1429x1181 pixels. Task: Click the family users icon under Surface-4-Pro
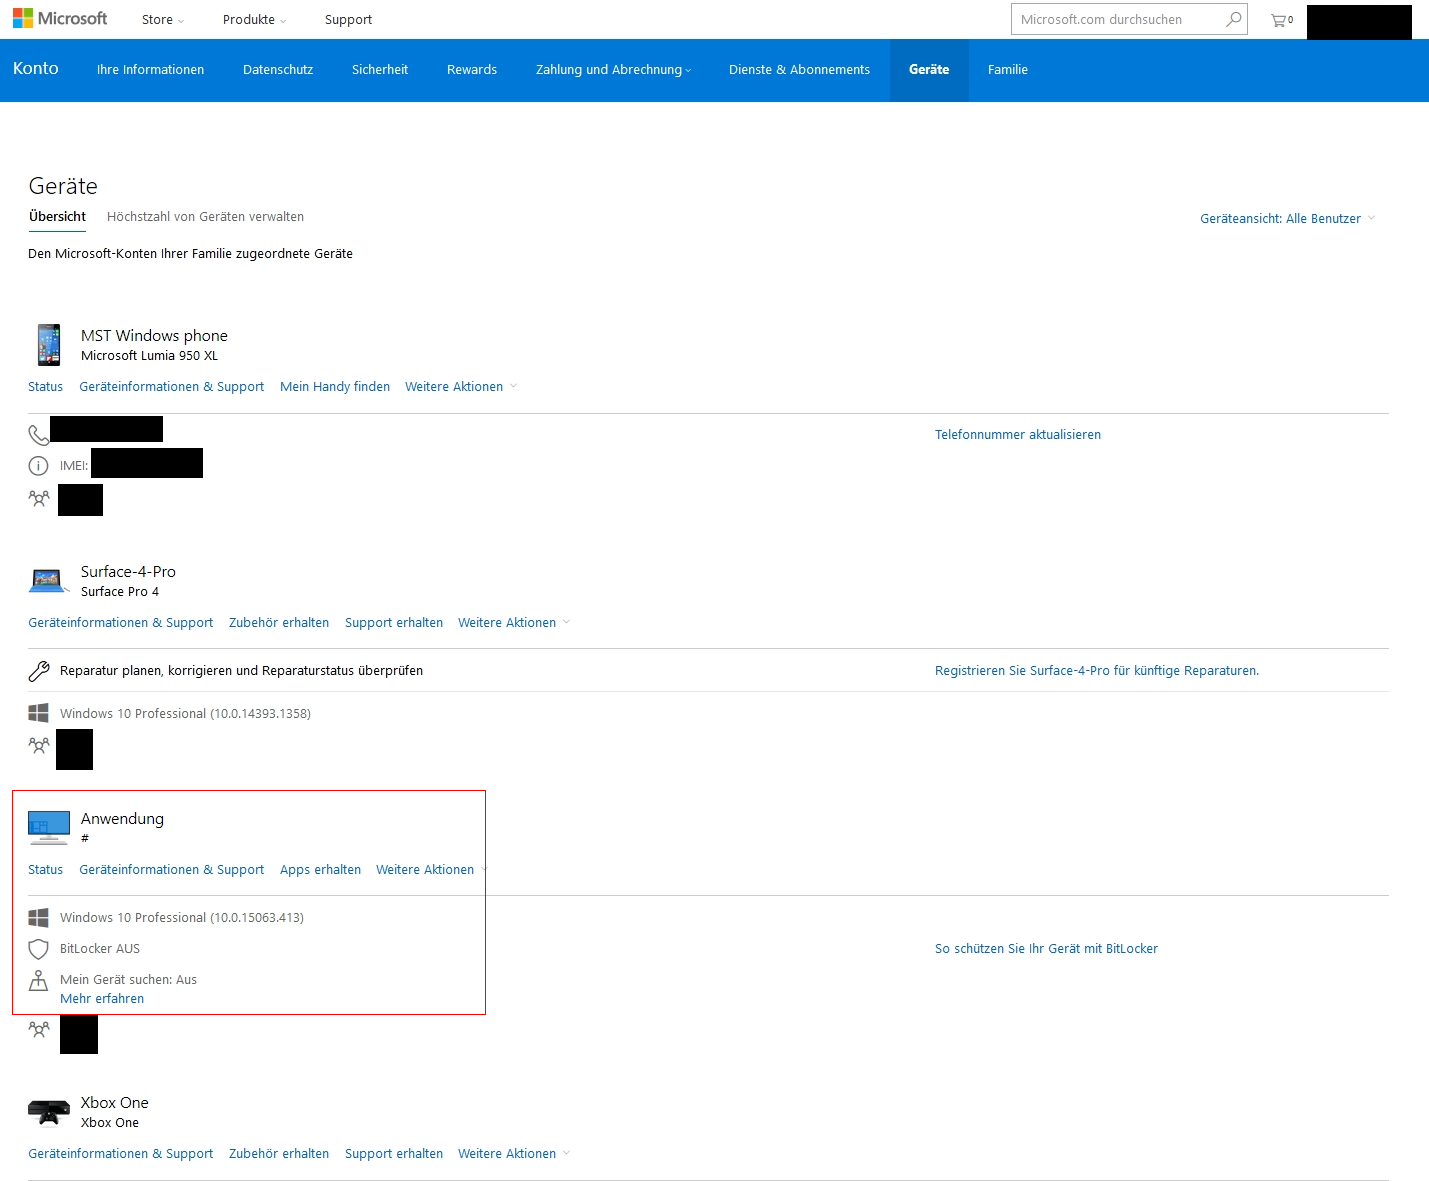[x=39, y=745]
